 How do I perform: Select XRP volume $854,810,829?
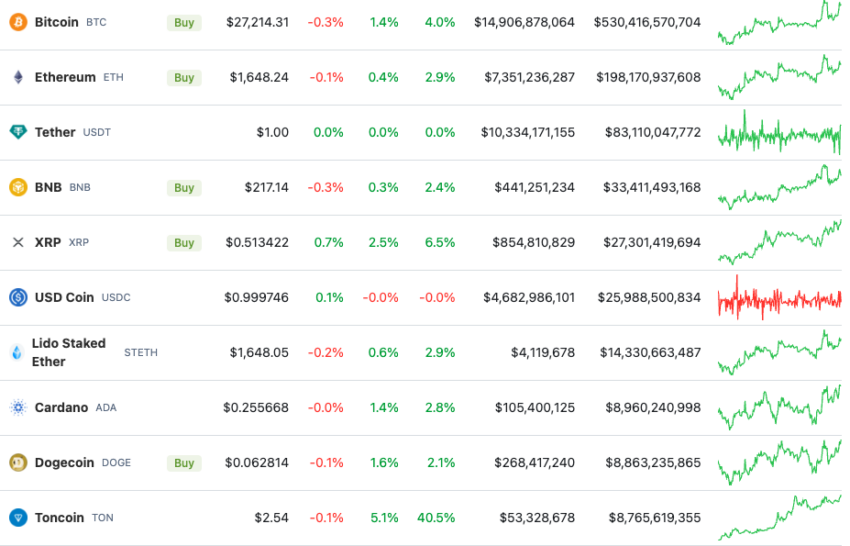[x=533, y=242]
